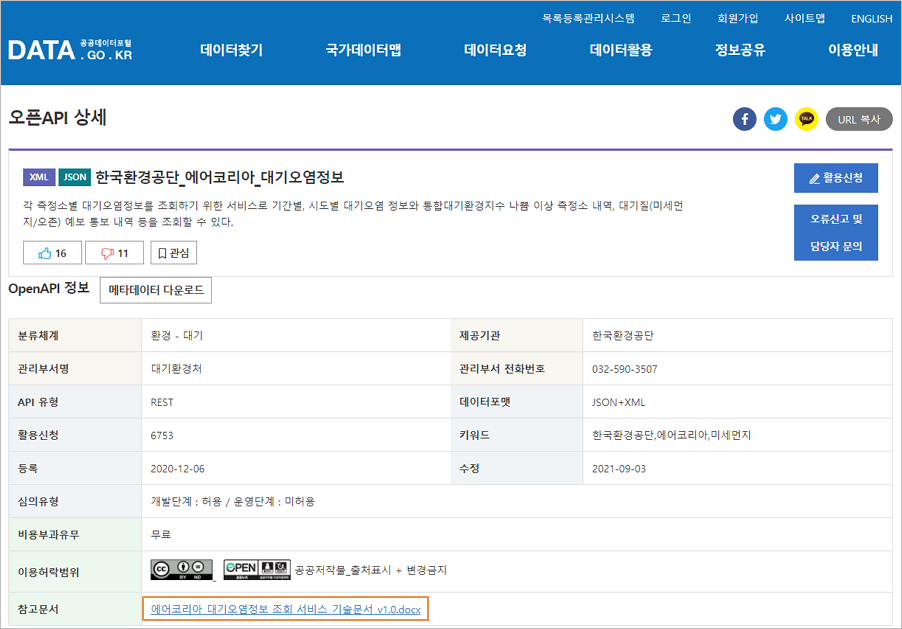Open the 사이트맵 link
The image size is (902, 629).
tap(804, 18)
